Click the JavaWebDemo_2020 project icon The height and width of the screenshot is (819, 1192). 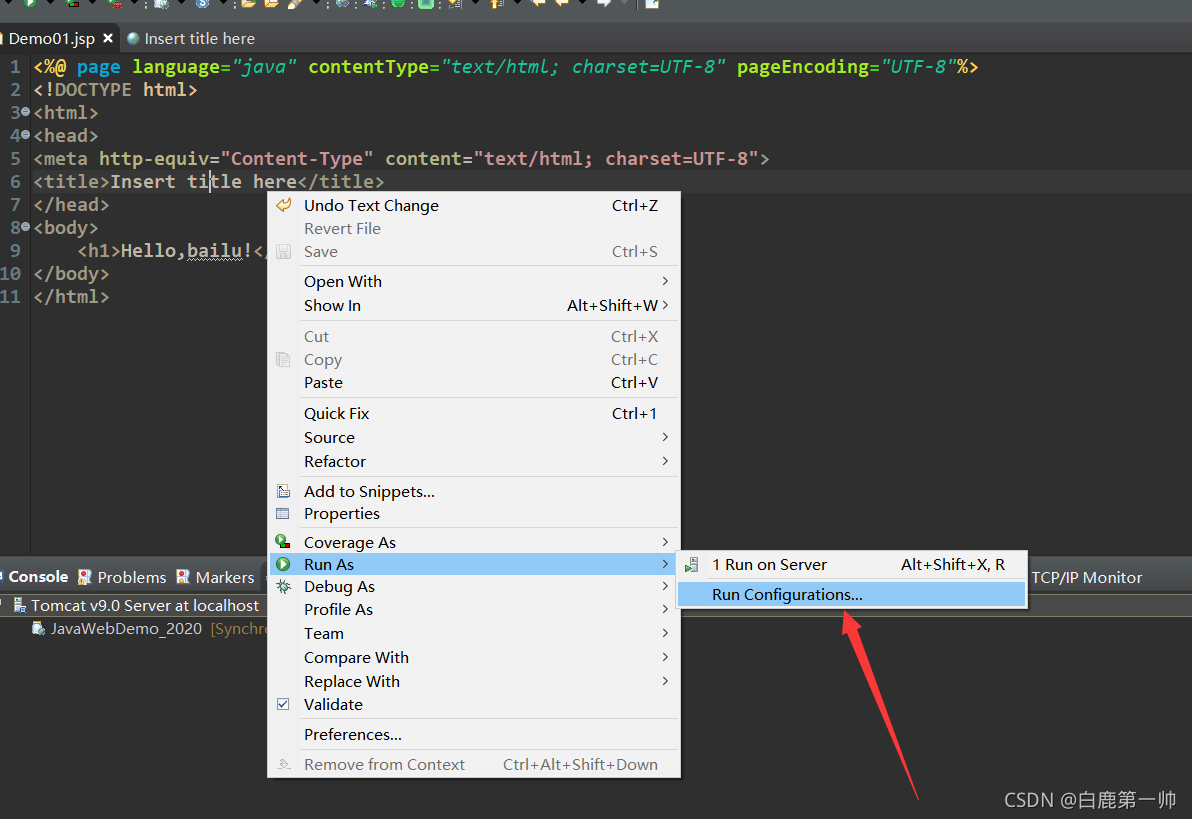[x=38, y=629]
